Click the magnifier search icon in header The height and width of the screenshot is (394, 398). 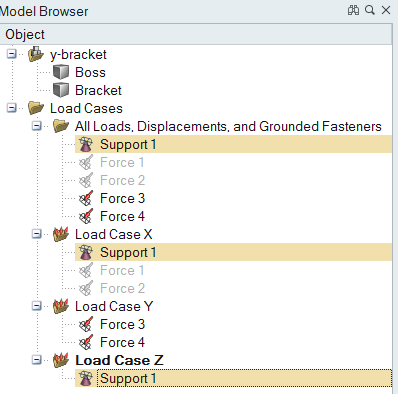pos(370,10)
